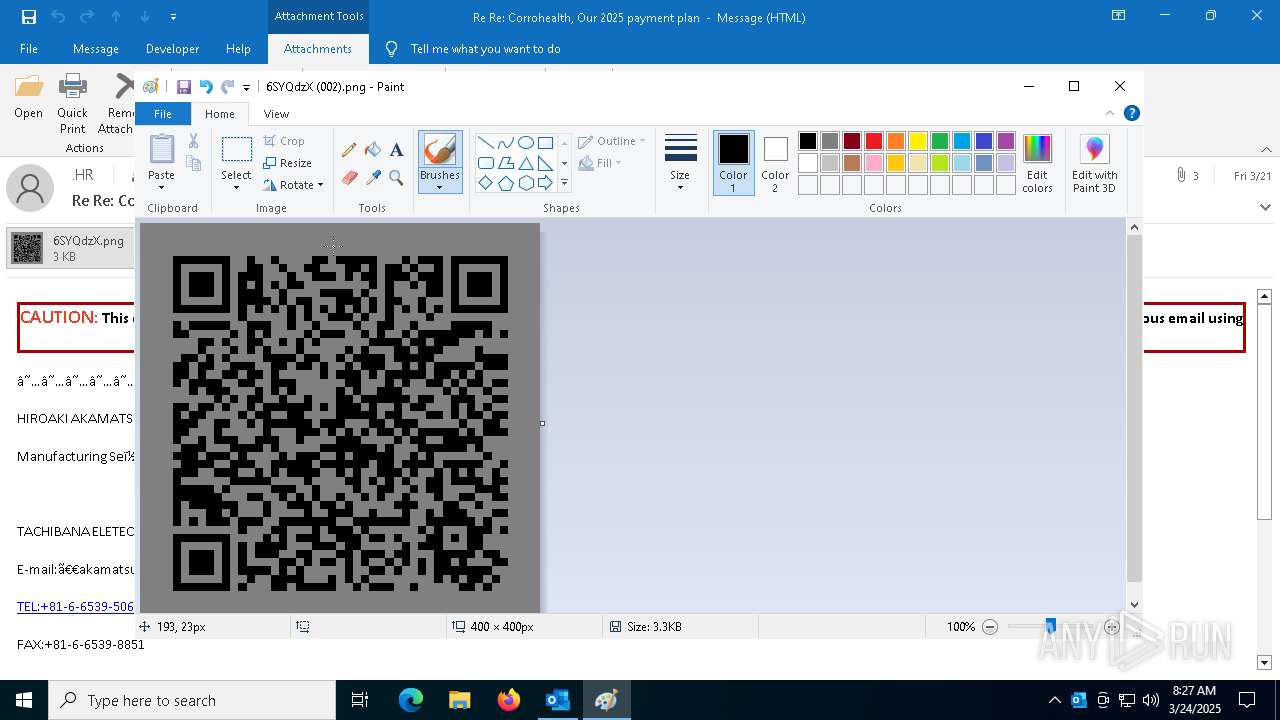Select the Eraser tool in Paint
1280x720 pixels.
coord(349,178)
